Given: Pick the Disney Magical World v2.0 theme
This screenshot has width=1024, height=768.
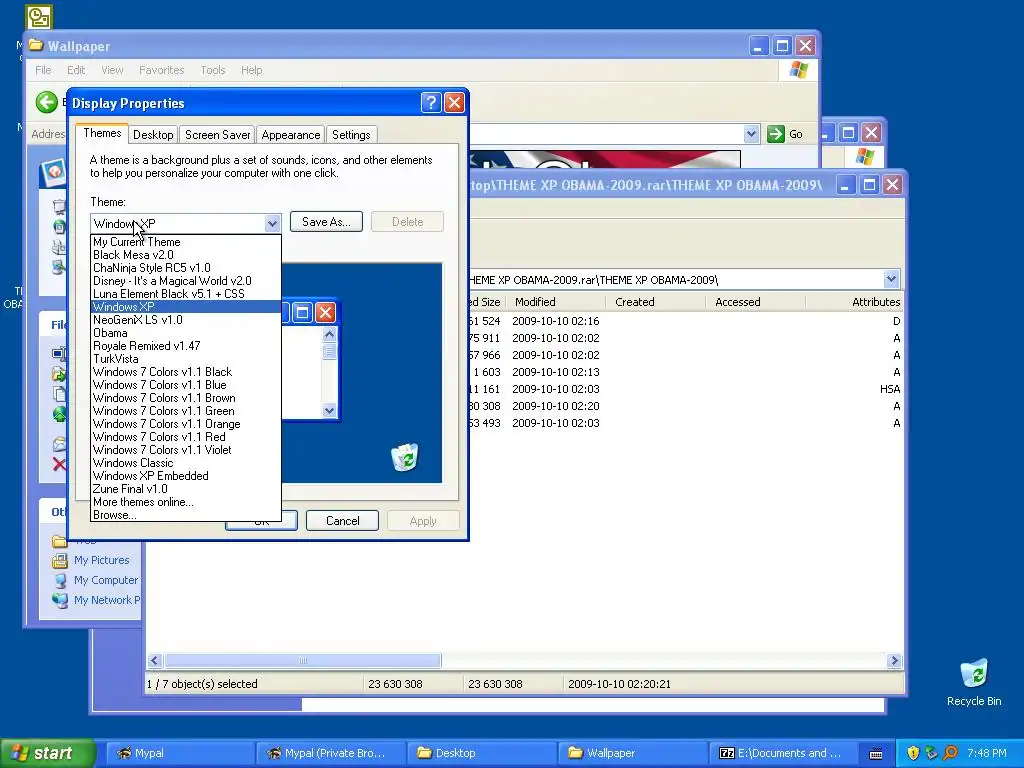Looking at the screenshot, I should click(185, 281).
